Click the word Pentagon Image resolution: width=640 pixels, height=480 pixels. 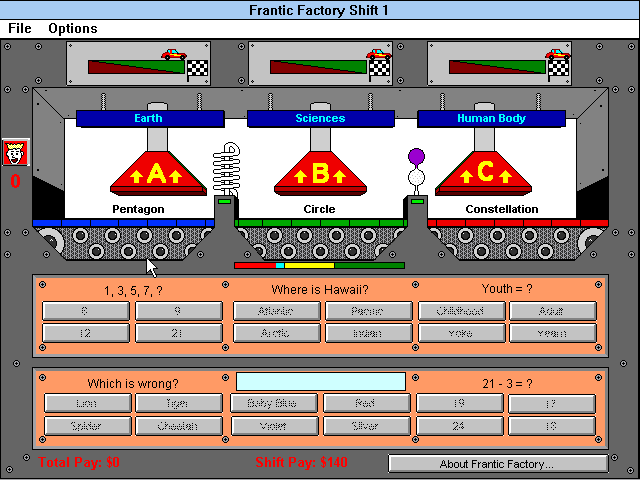point(138,209)
